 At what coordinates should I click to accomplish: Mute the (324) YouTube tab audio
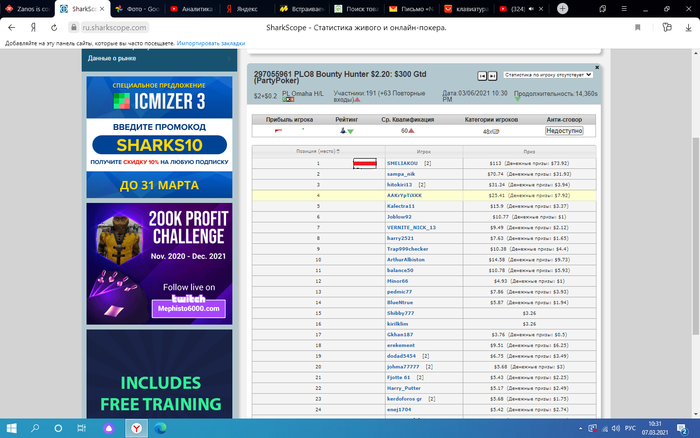pos(531,9)
